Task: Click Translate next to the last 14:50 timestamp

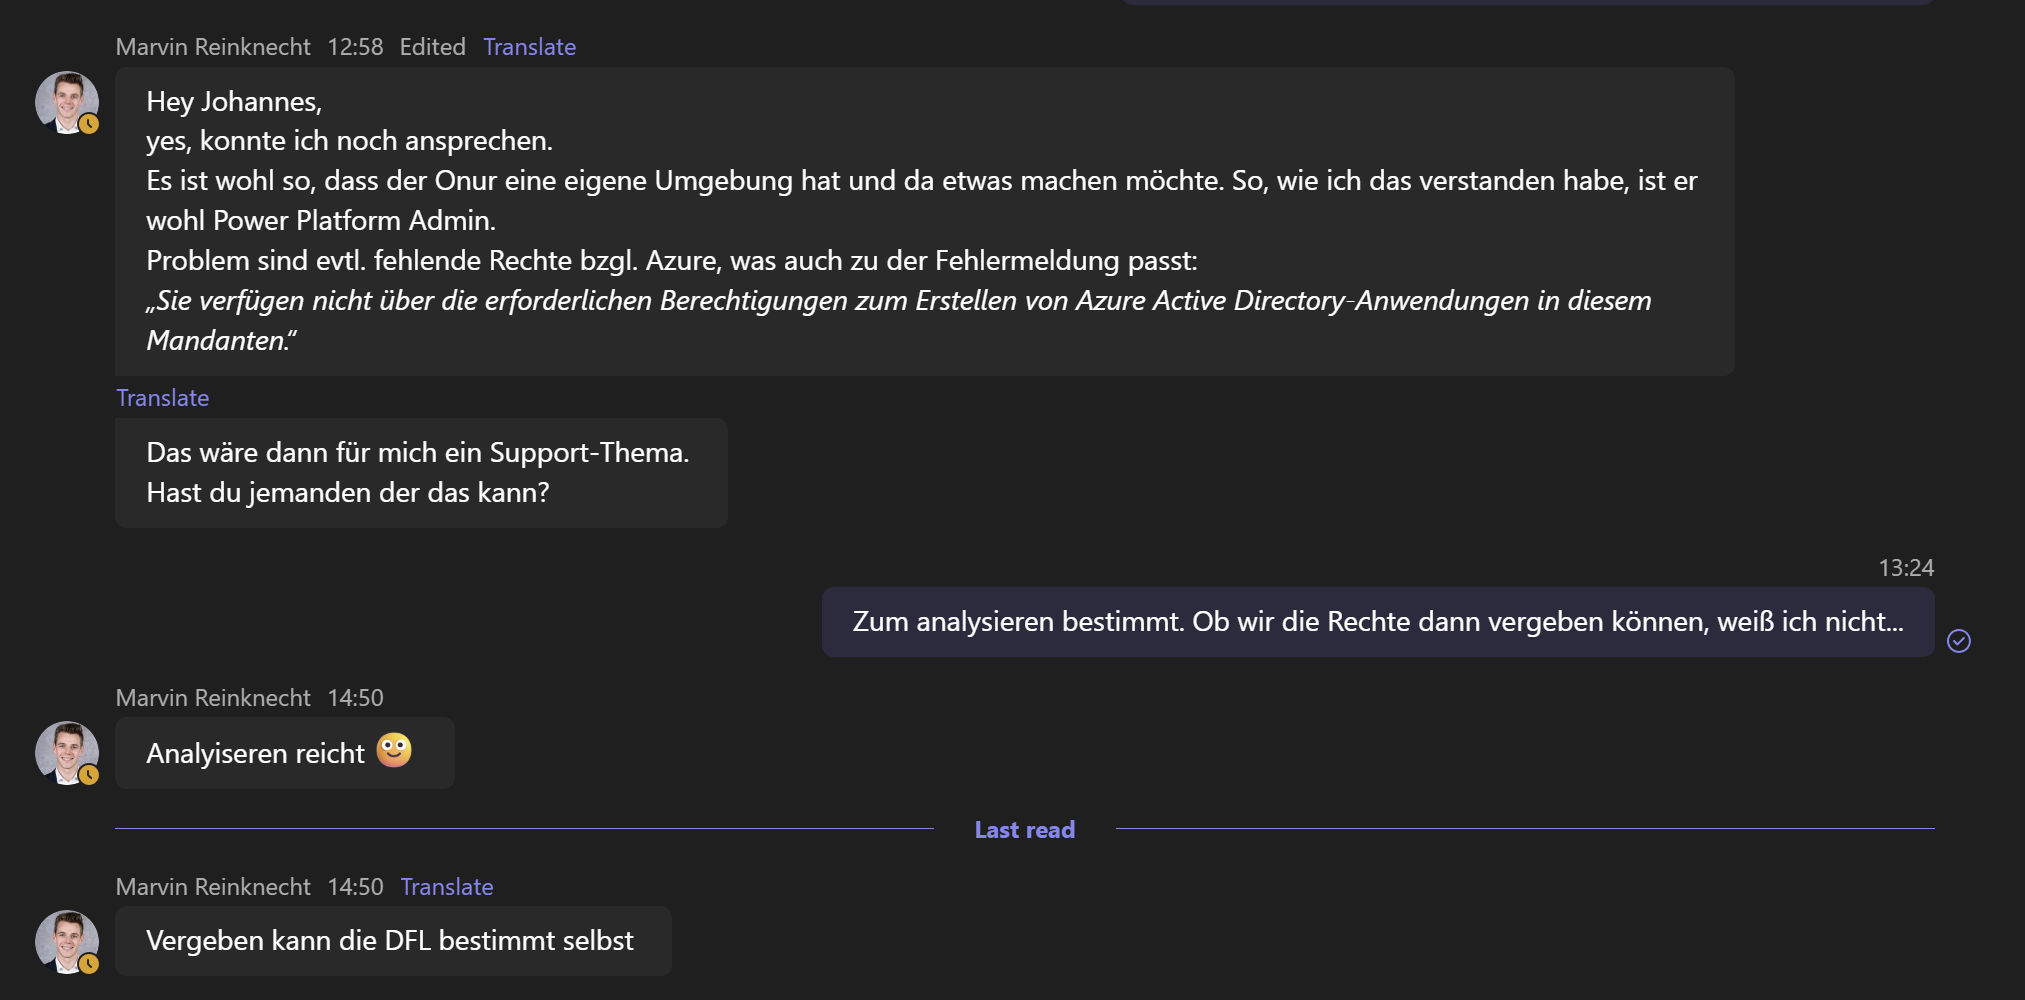Action: (x=446, y=887)
